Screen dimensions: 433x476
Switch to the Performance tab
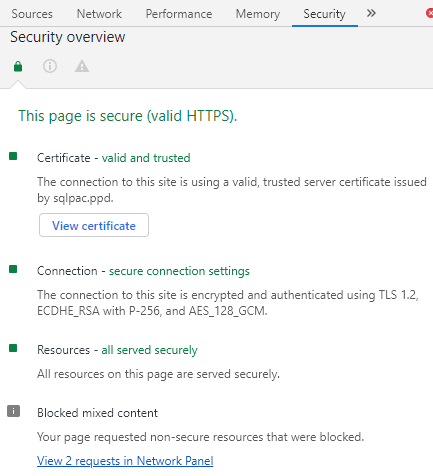(179, 14)
